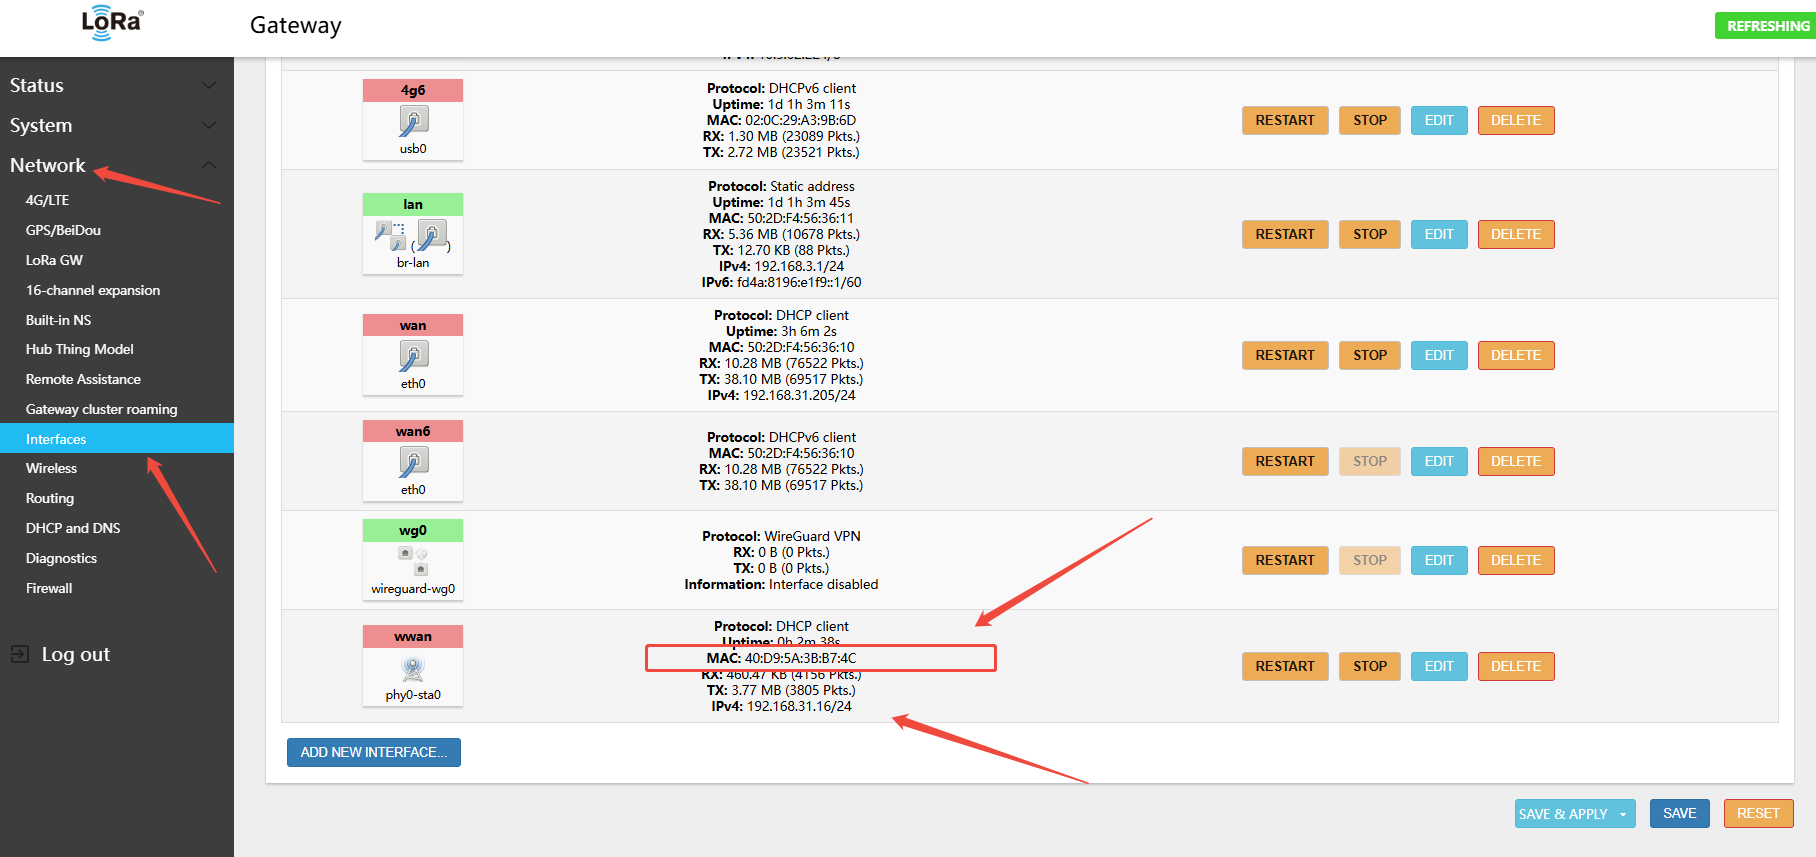Click the wireguard-wg0 tunnel icon

(x=413, y=561)
